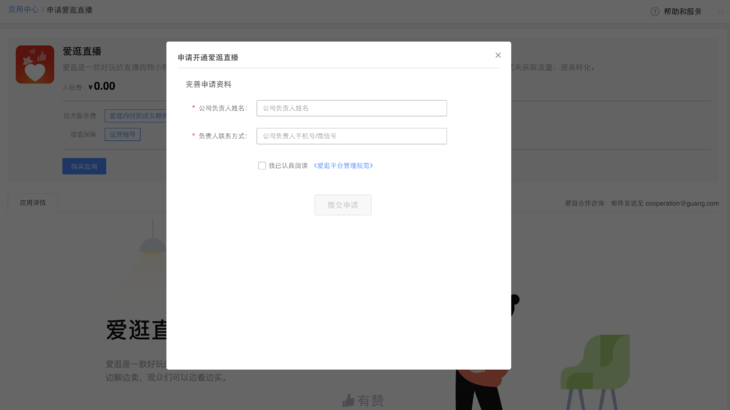Click the 完善申请资料 section heading
Screen dimensions: 730x410
click(x=209, y=84)
